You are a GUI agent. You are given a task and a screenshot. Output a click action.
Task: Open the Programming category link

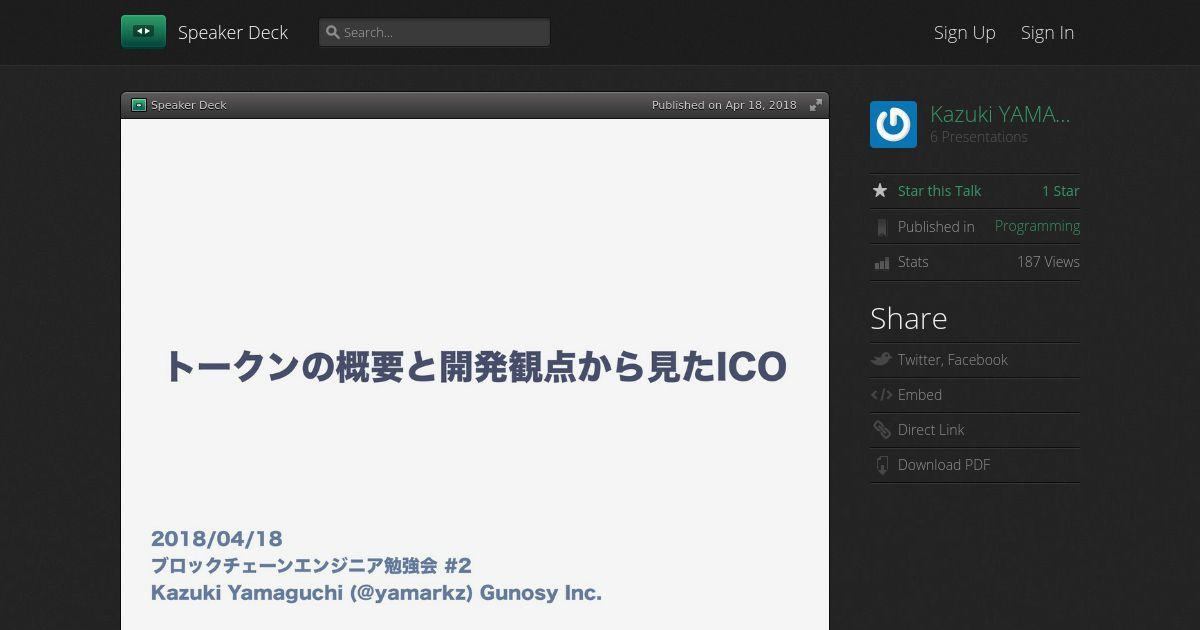click(1037, 226)
